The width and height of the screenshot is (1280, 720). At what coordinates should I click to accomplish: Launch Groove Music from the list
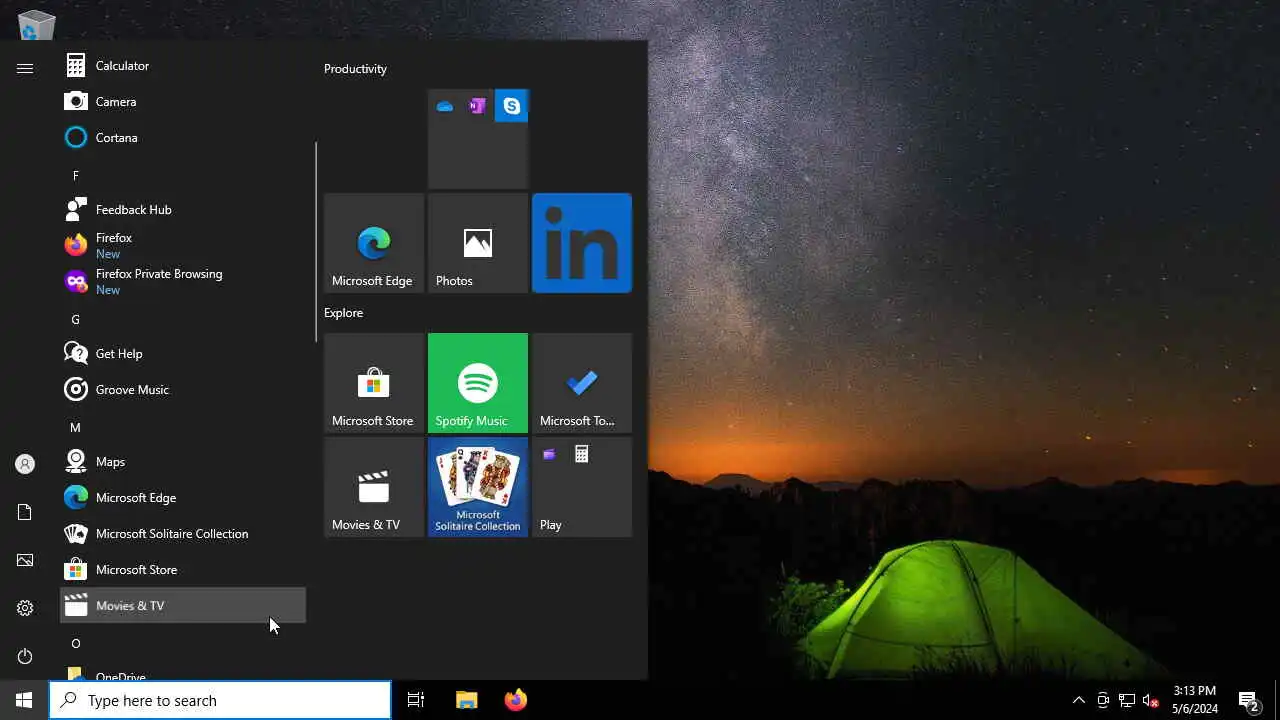pyautogui.click(x=183, y=390)
